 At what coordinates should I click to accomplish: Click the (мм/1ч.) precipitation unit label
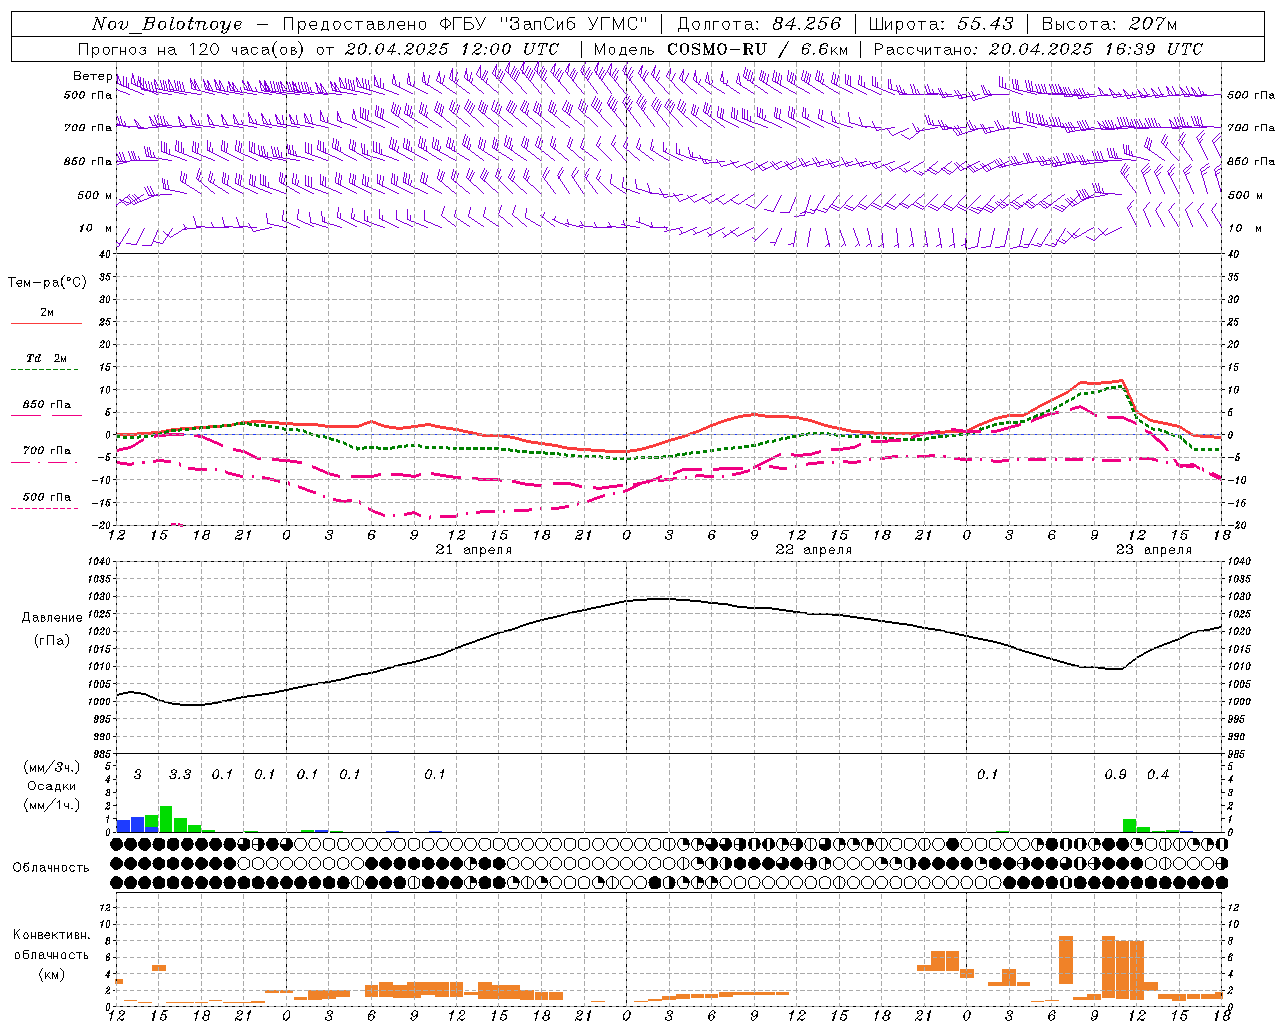point(51,805)
